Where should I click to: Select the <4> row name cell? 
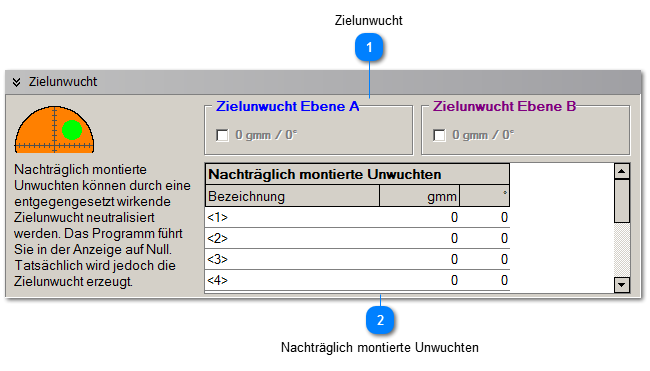click(x=292, y=280)
